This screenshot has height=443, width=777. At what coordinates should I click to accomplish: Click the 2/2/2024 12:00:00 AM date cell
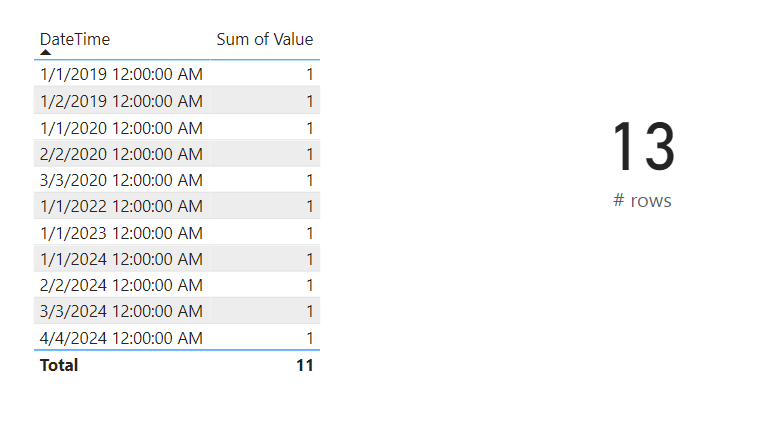[x=121, y=285]
